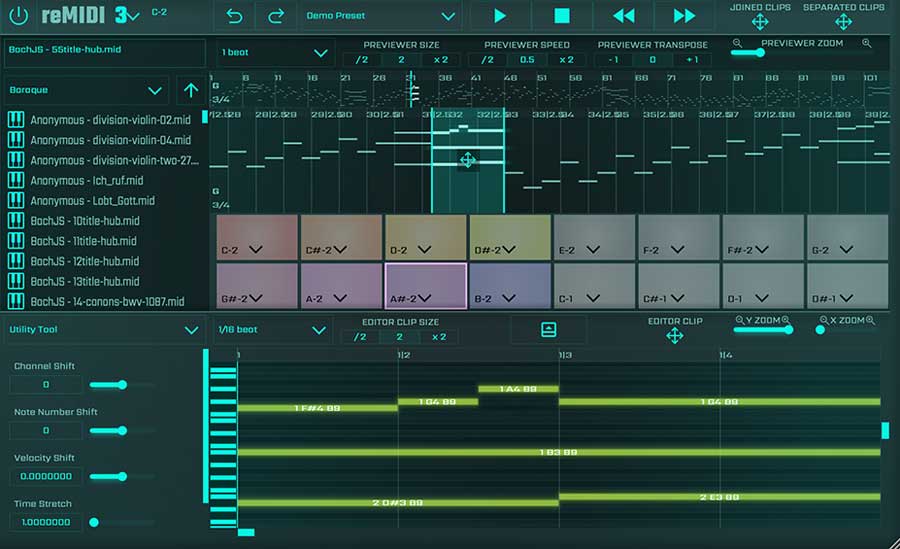The image size is (900, 549).
Task: Select the G#-2 clip pad
Action: point(257,286)
